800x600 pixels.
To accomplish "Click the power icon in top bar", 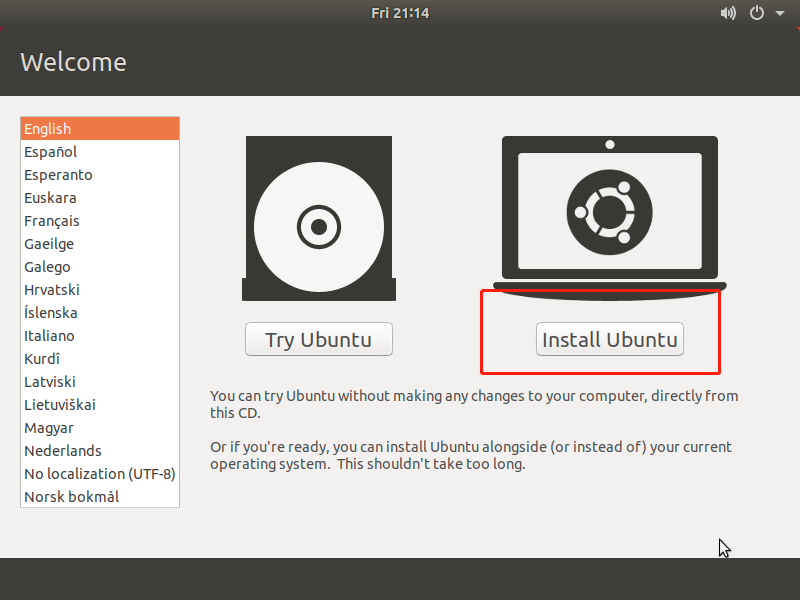I will click(x=757, y=13).
